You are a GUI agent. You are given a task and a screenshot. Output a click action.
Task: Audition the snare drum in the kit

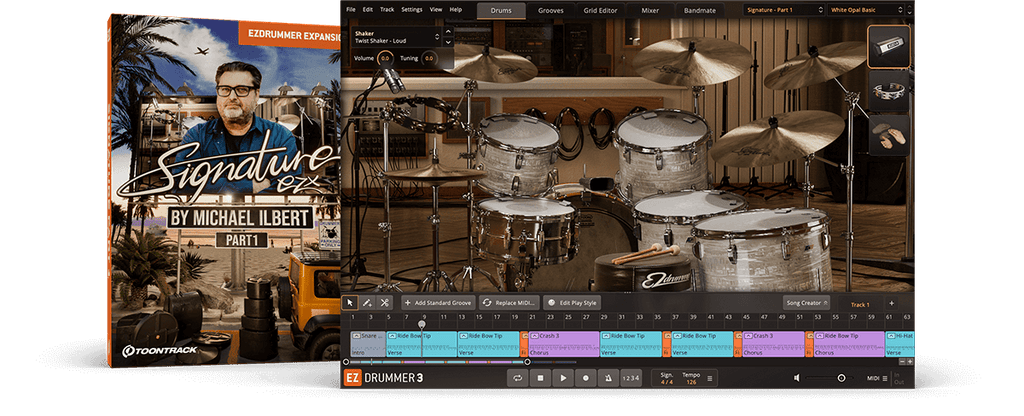524,229
